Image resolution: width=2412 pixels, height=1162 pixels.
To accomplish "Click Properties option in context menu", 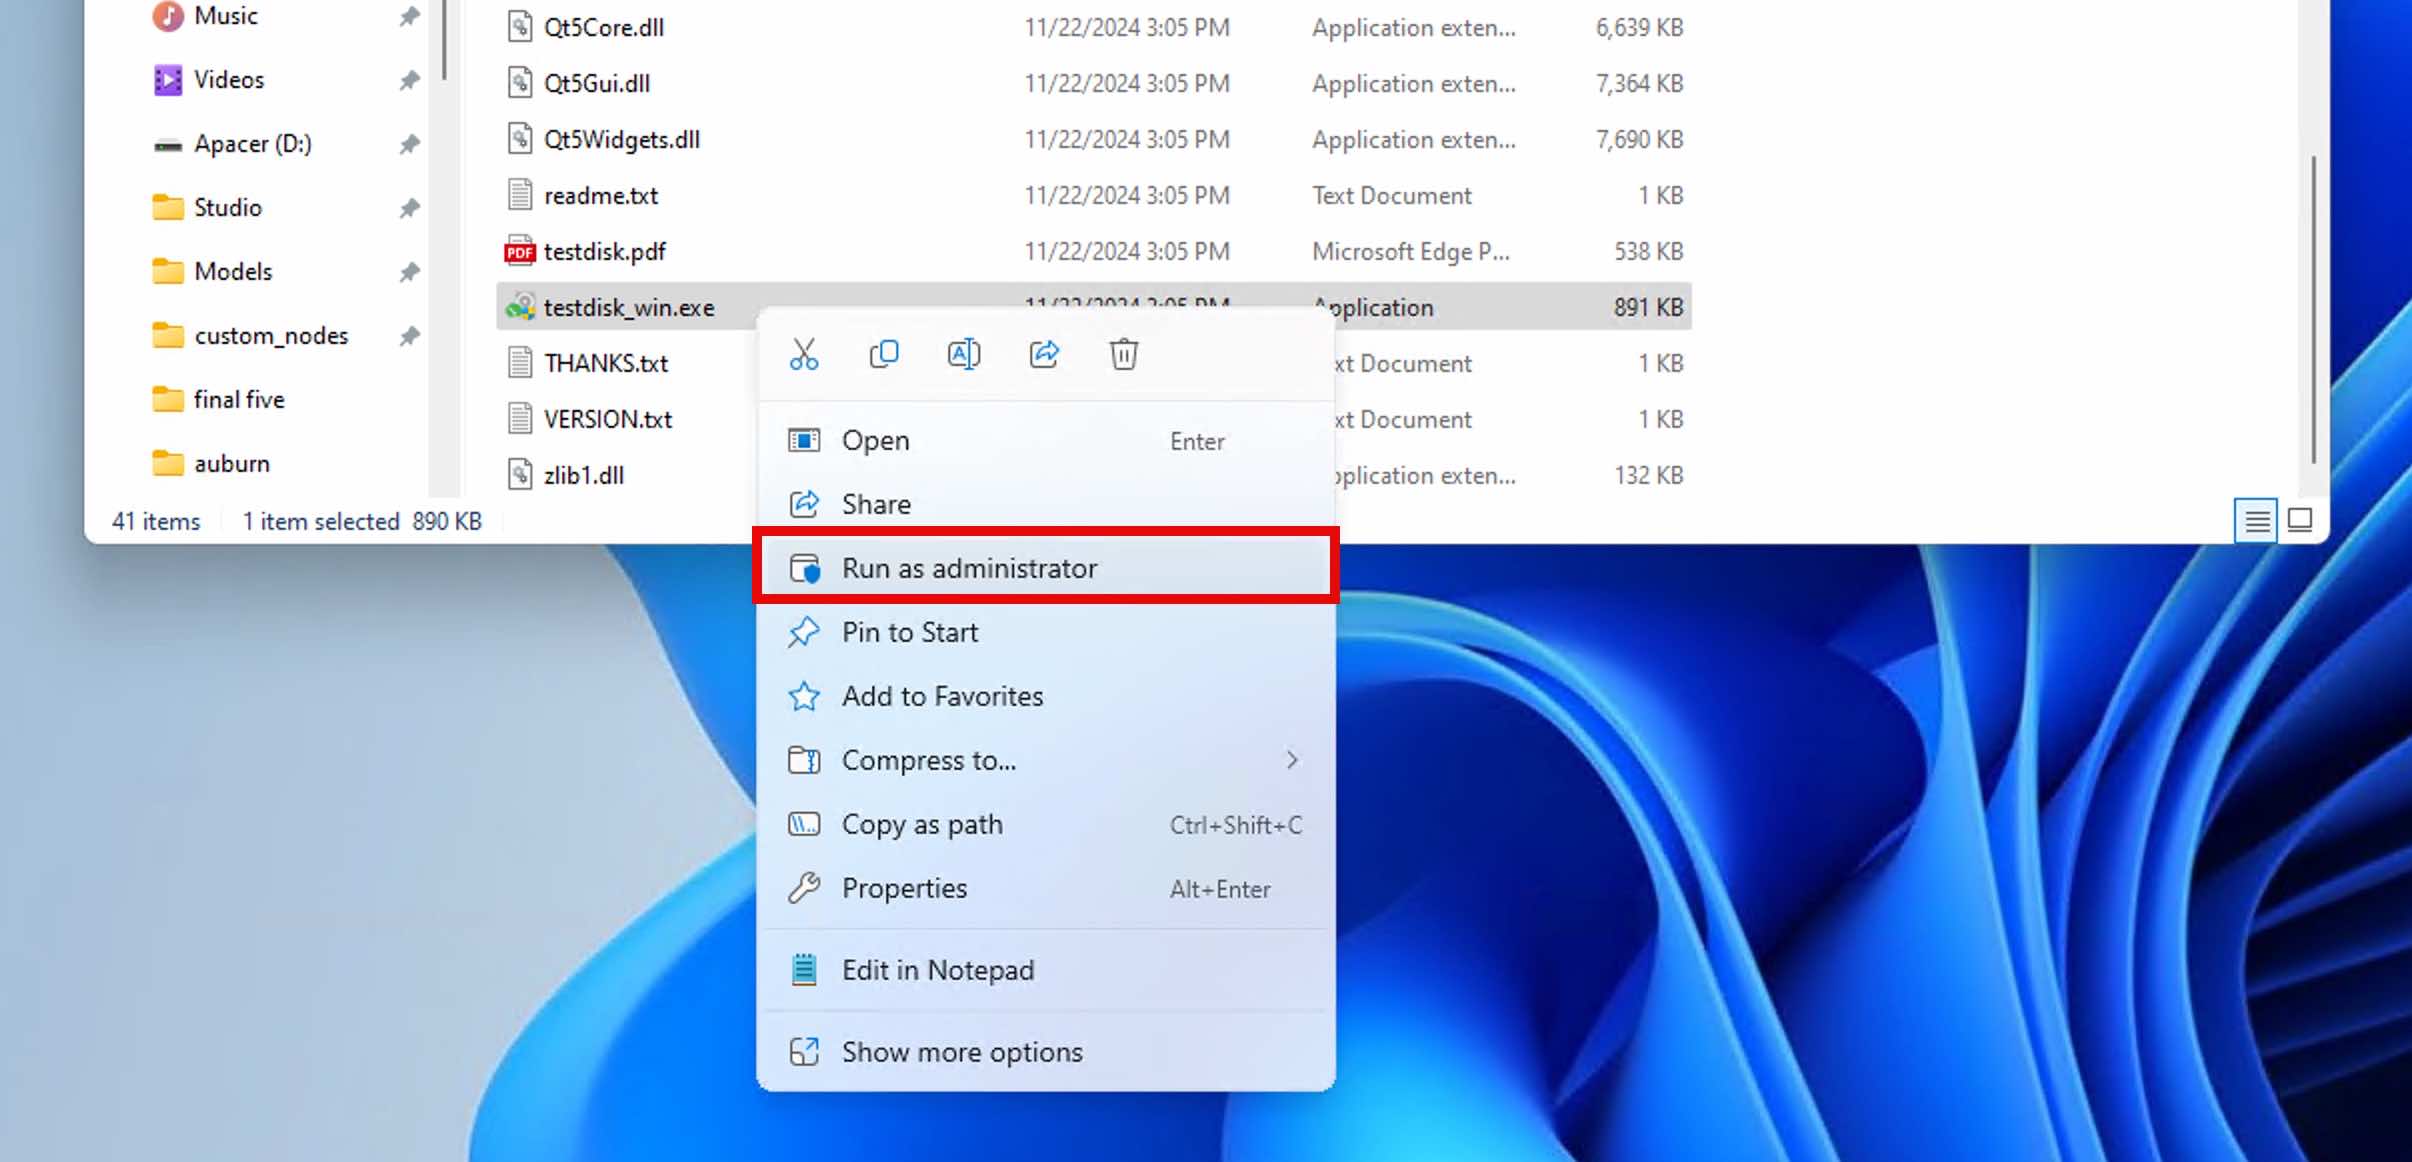I will (904, 888).
